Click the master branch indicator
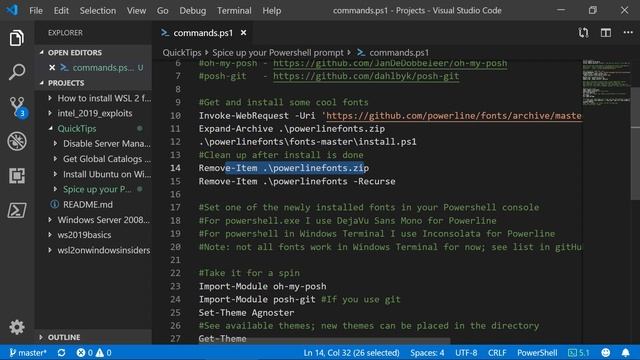 28,353
